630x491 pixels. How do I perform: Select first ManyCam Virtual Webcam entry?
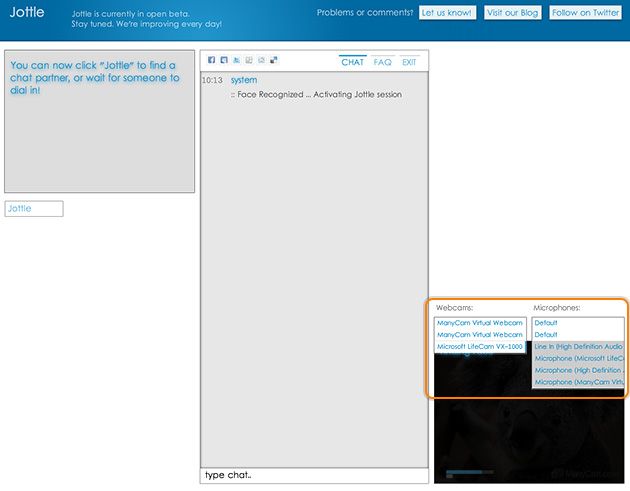(480, 323)
